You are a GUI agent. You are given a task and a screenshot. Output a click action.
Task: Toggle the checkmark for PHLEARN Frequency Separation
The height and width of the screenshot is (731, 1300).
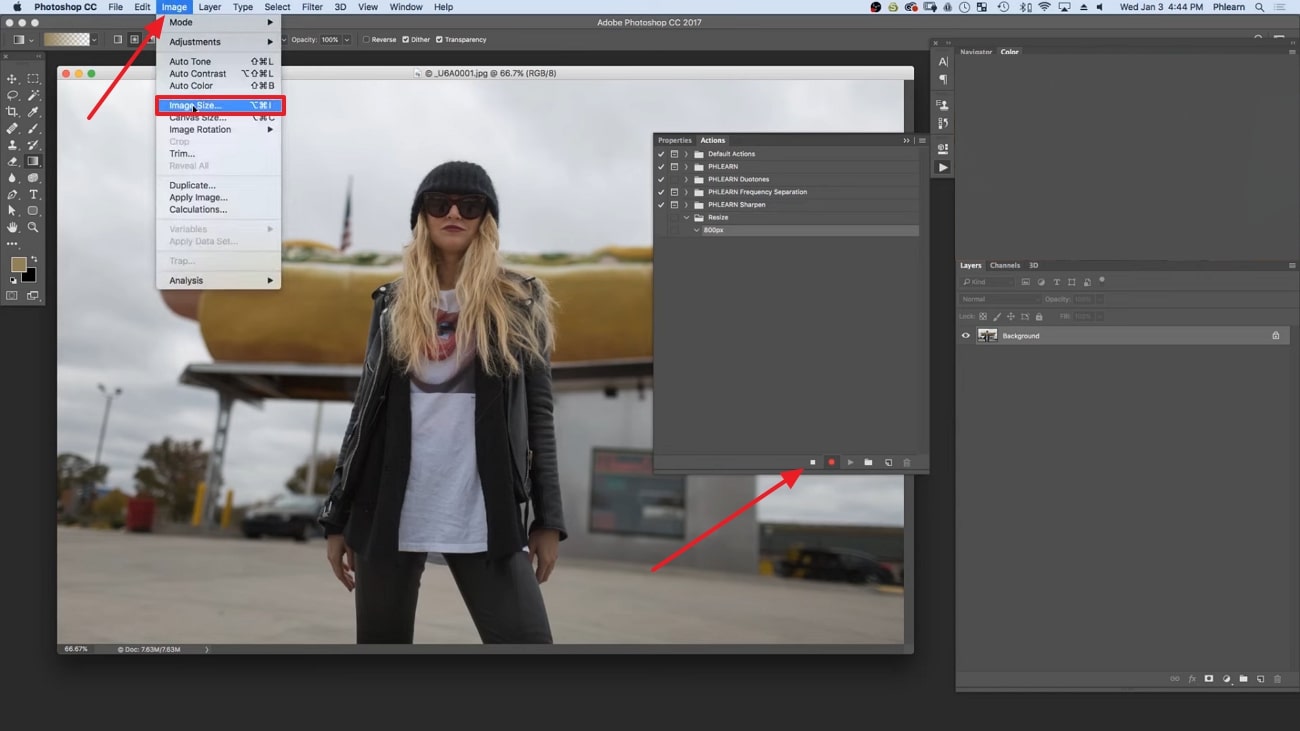[661, 192]
